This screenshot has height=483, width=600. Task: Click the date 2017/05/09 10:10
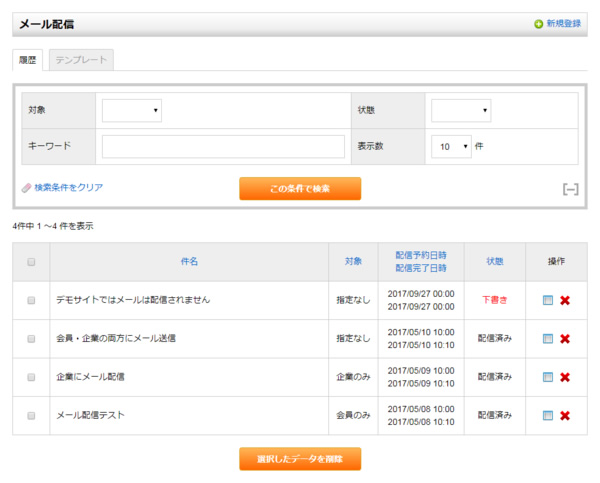point(421,383)
